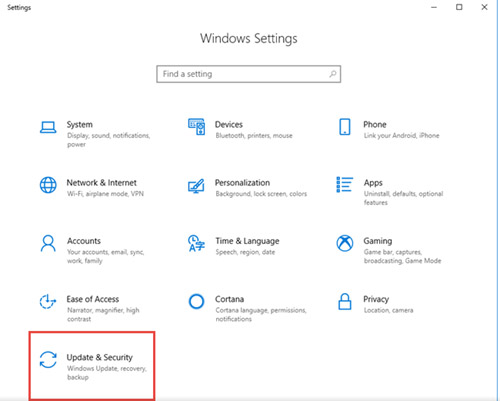The height and width of the screenshot is (401, 500).
Task: Click 'Speech, region, date' description
Action: [x=245, y=252]
